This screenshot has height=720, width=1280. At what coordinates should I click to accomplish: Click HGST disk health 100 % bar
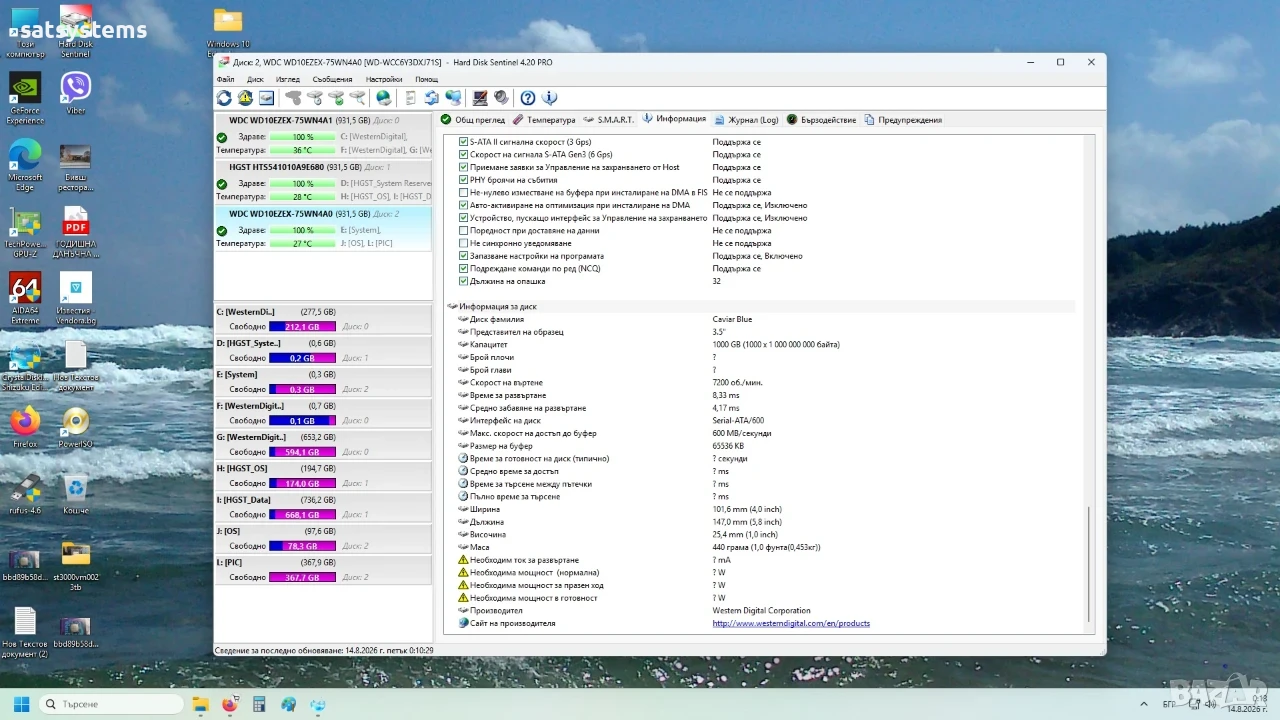(x=302, y=184)
